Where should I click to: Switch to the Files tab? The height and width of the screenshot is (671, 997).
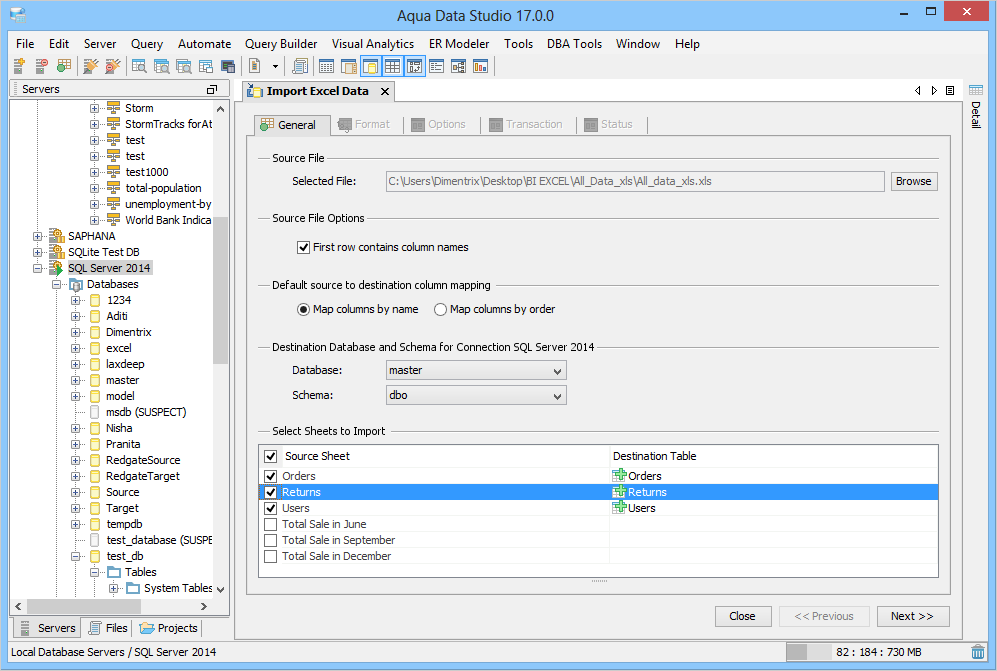click(108, 628)
